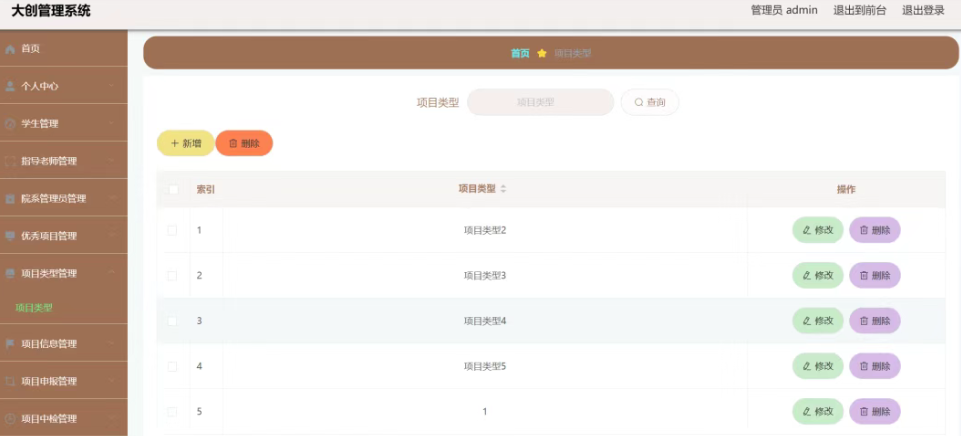Click 删除 for row 项目类型4

(875, 321)
